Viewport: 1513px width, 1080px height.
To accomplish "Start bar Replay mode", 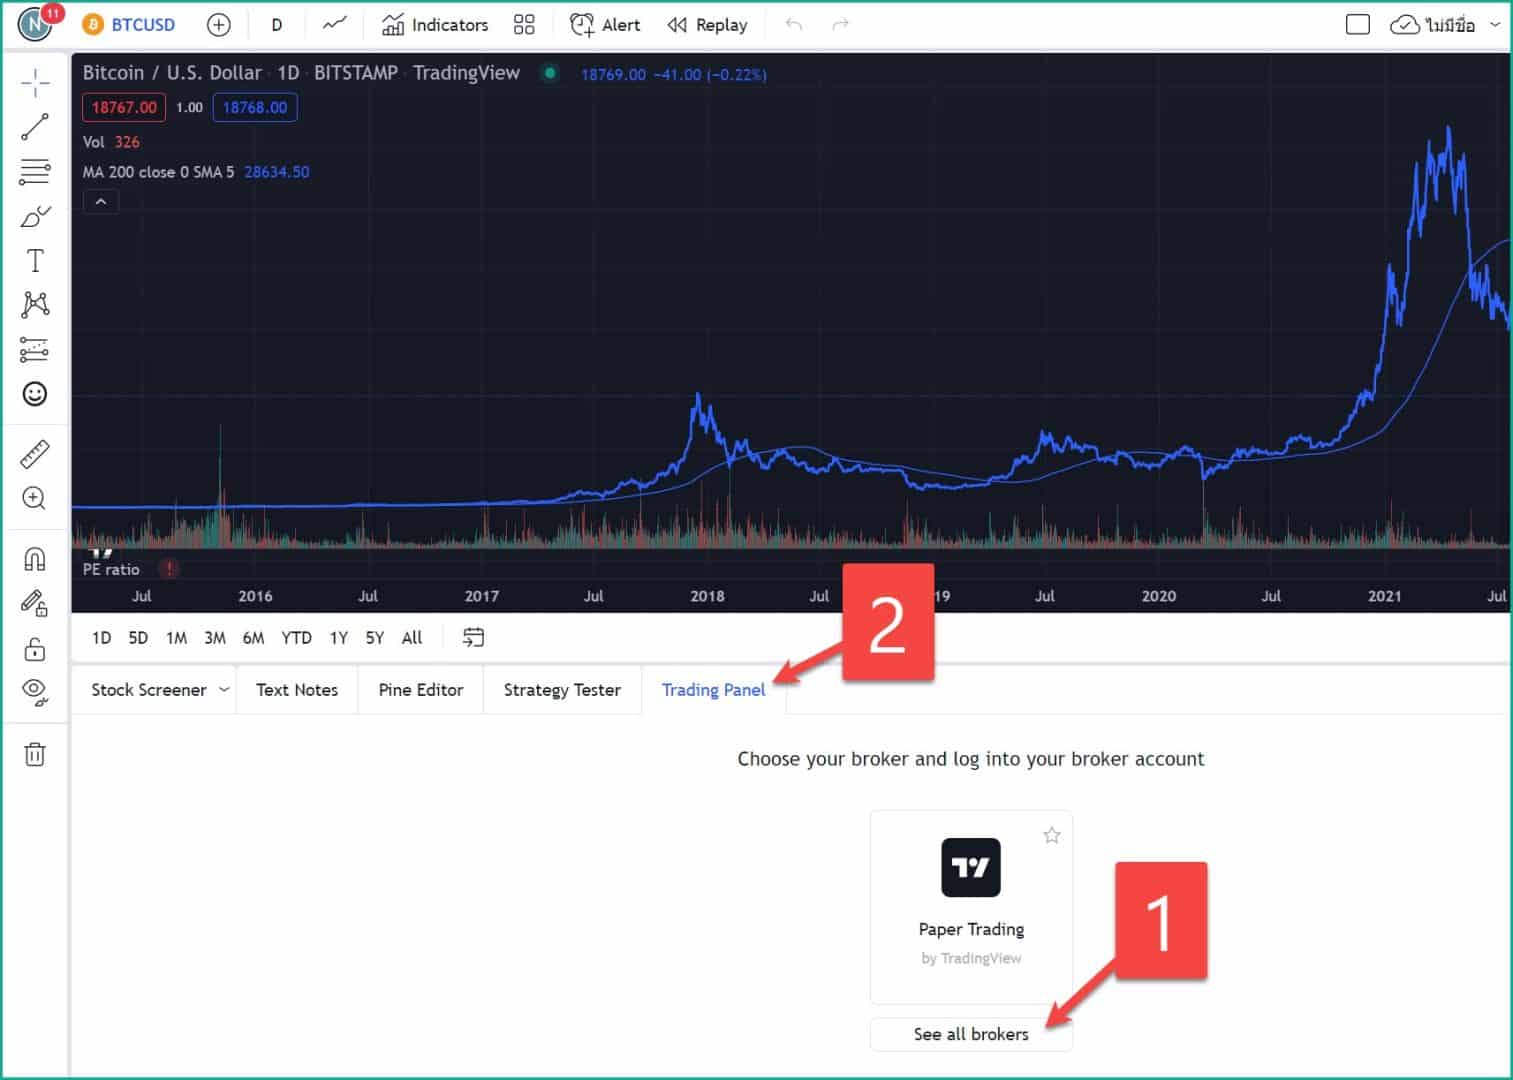I will point(707,25).
